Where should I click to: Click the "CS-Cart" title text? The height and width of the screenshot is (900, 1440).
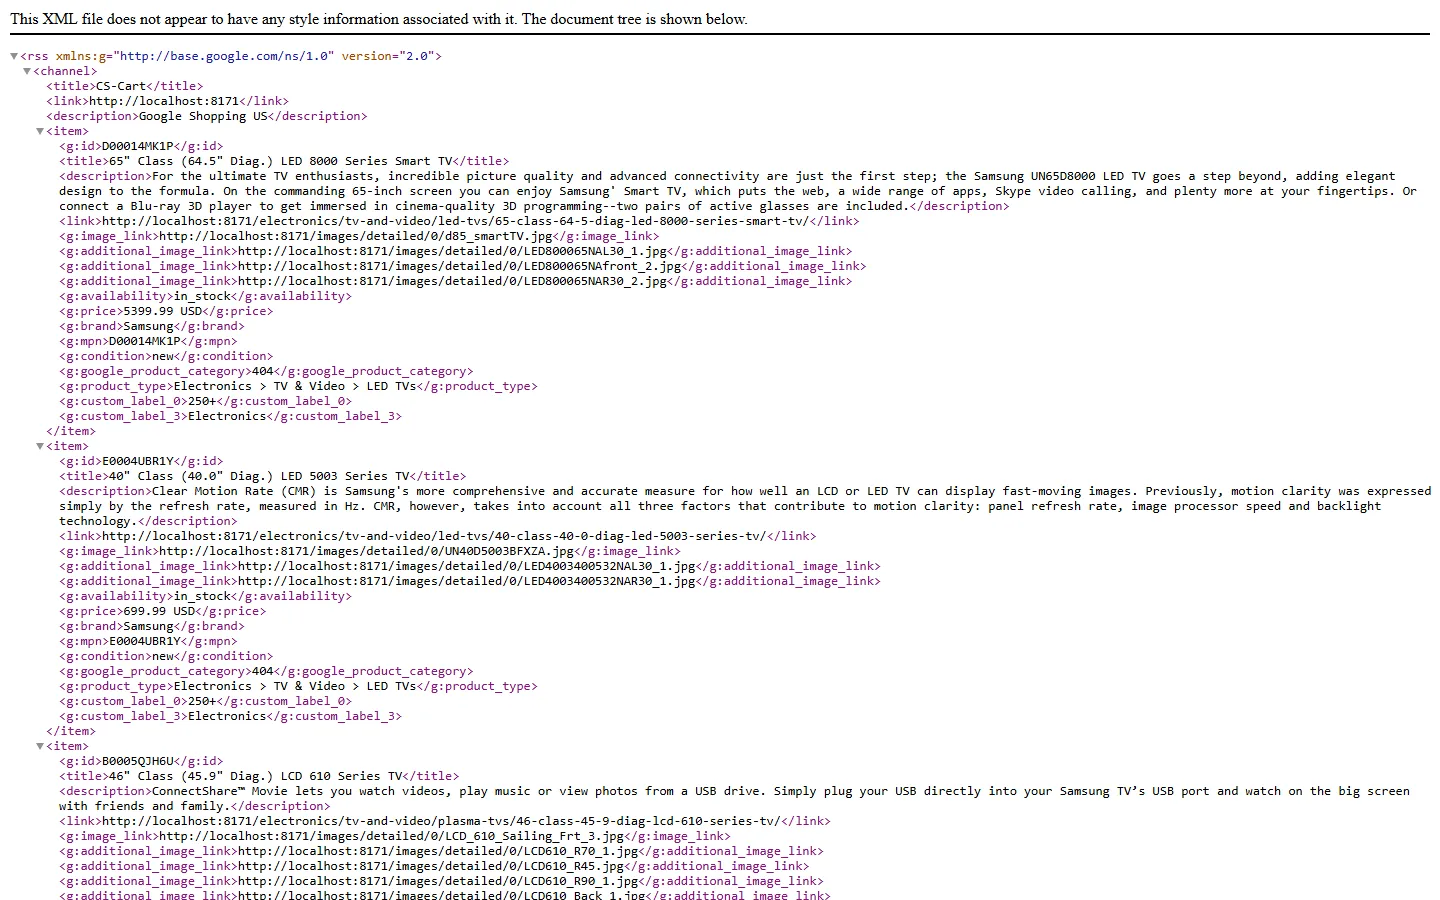pos(120,86)
